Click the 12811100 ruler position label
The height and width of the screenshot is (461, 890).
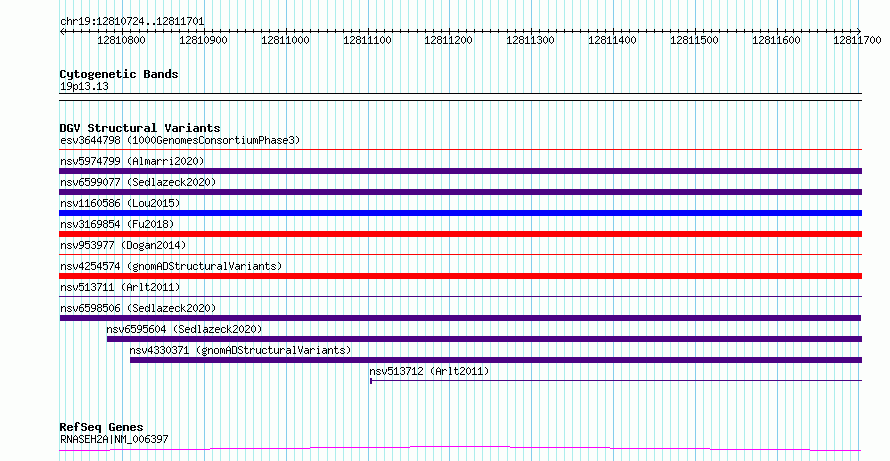click(x=367, y=40)
